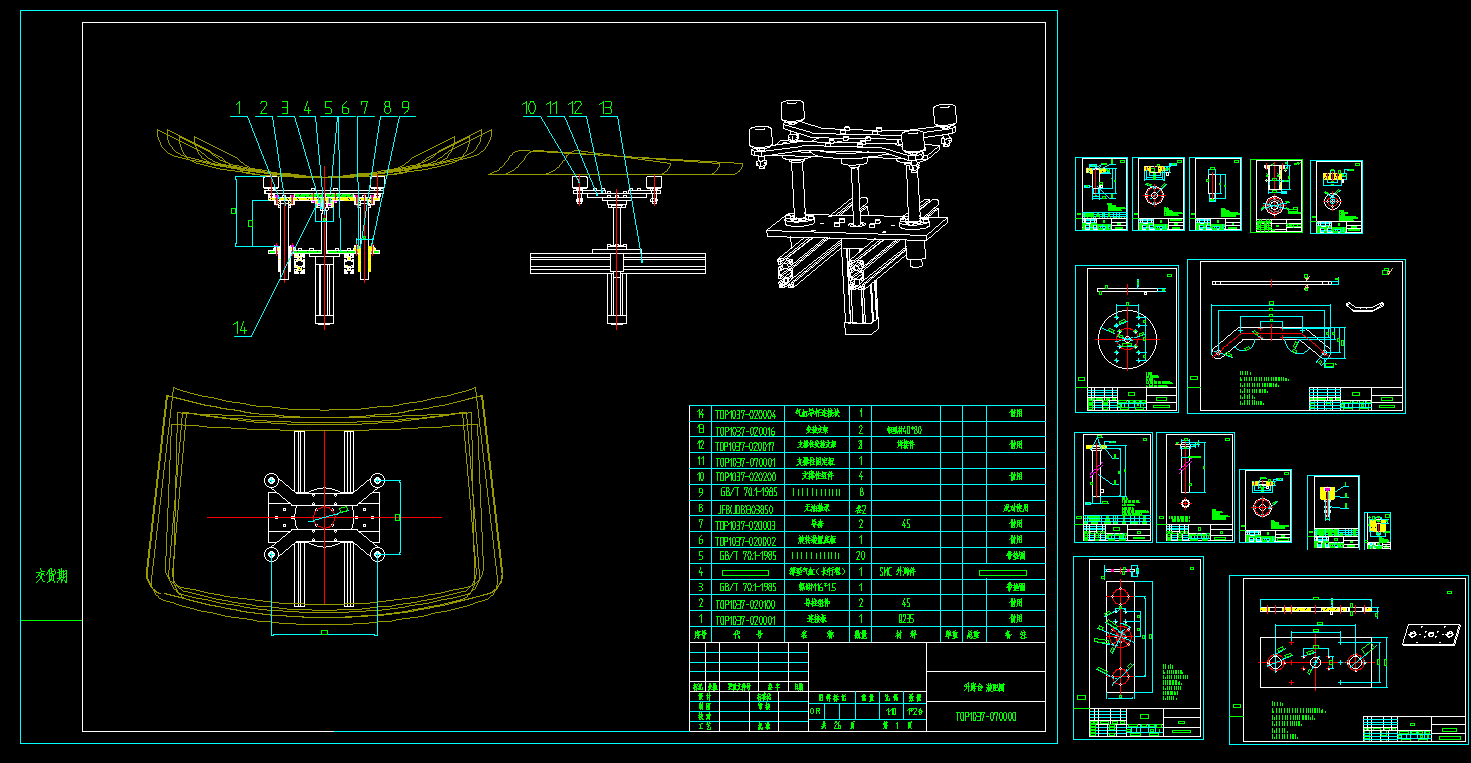Select balloon callout number 14 below front view
The image size is (1471, 763).
click(x=241, y=329)
